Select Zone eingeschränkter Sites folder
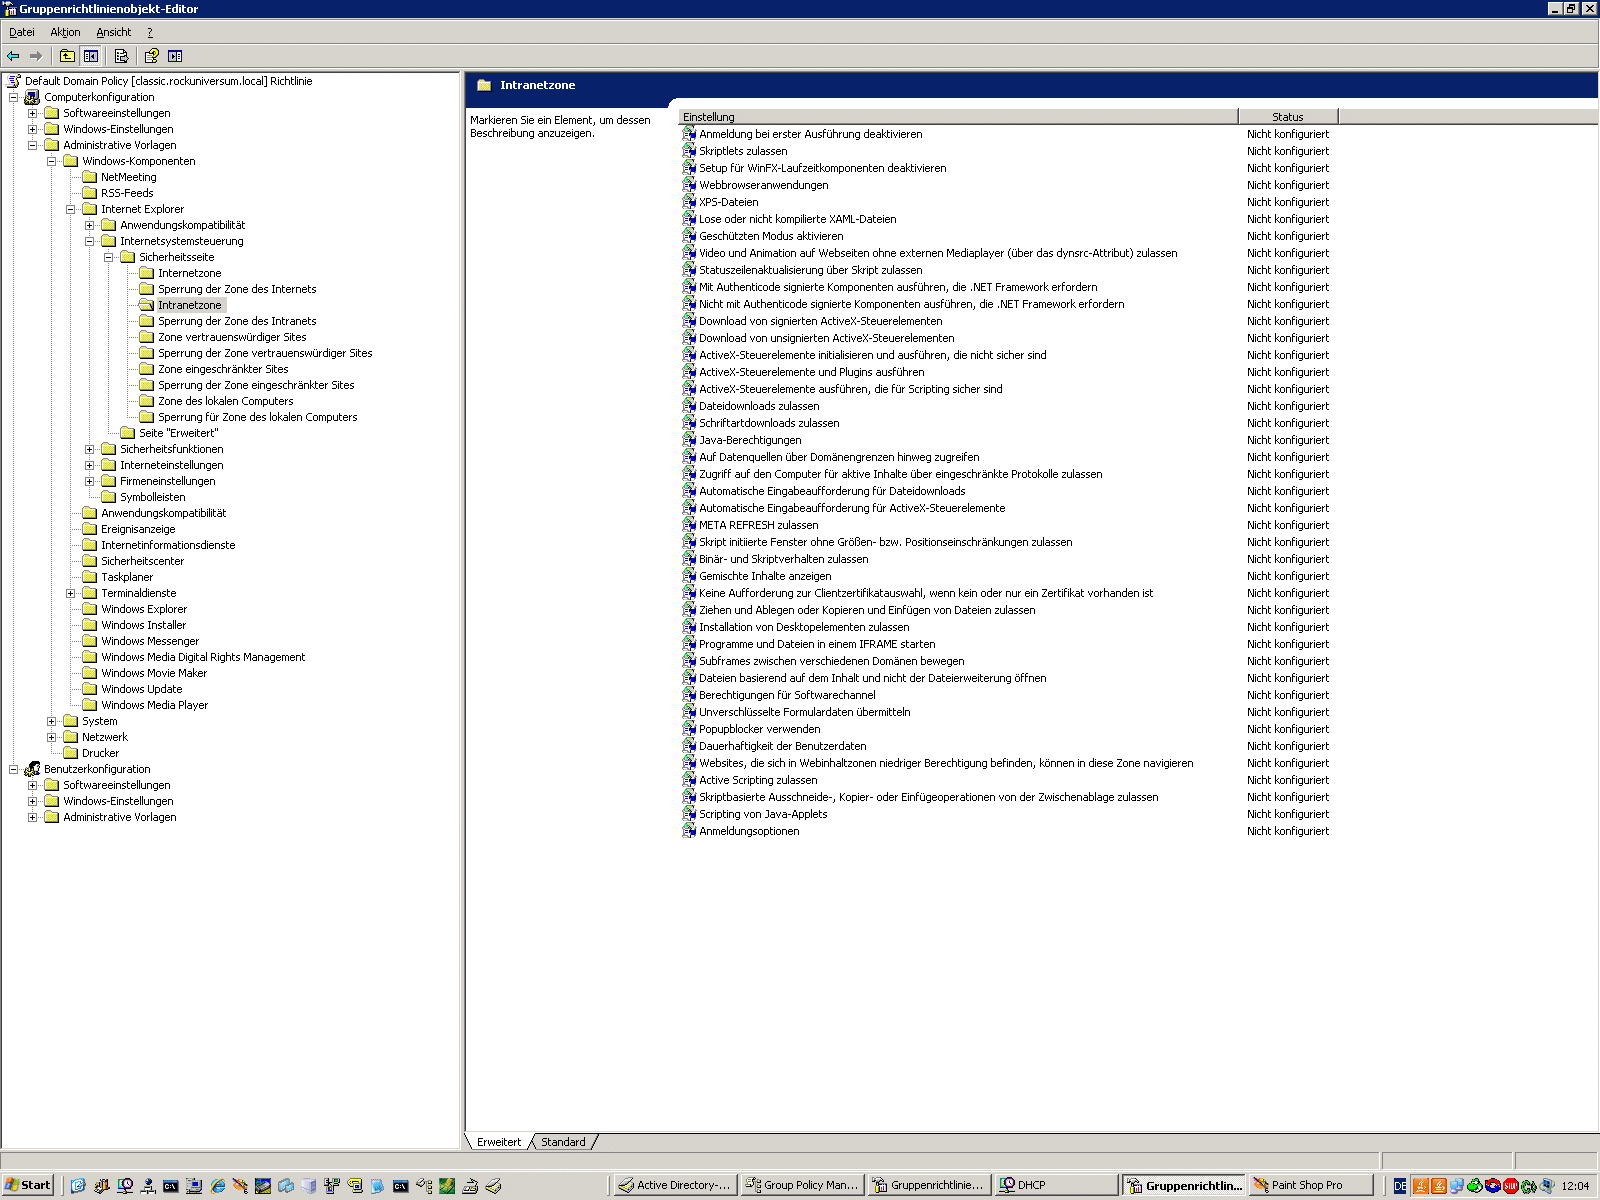The height and width of the screenshot is (1200, 1600). click(x=223, y=369)
